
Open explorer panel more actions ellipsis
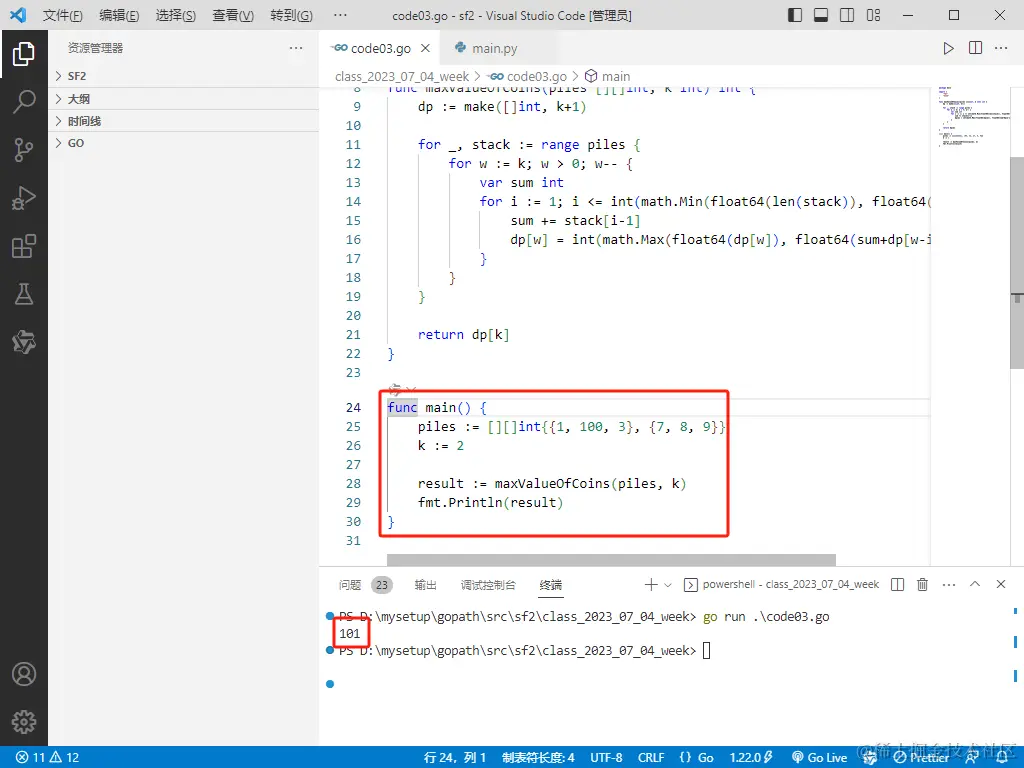coord(296,48)
